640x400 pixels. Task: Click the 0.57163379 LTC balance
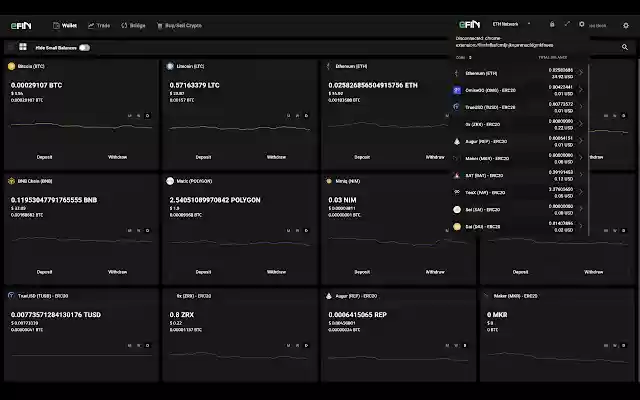click(x=194, y=85)
